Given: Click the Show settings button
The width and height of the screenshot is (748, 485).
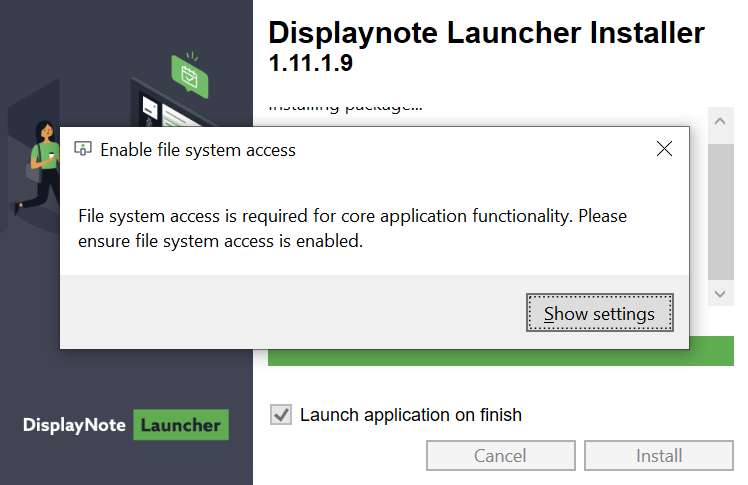Looking at the screenshot, I should tap(600, 312).
